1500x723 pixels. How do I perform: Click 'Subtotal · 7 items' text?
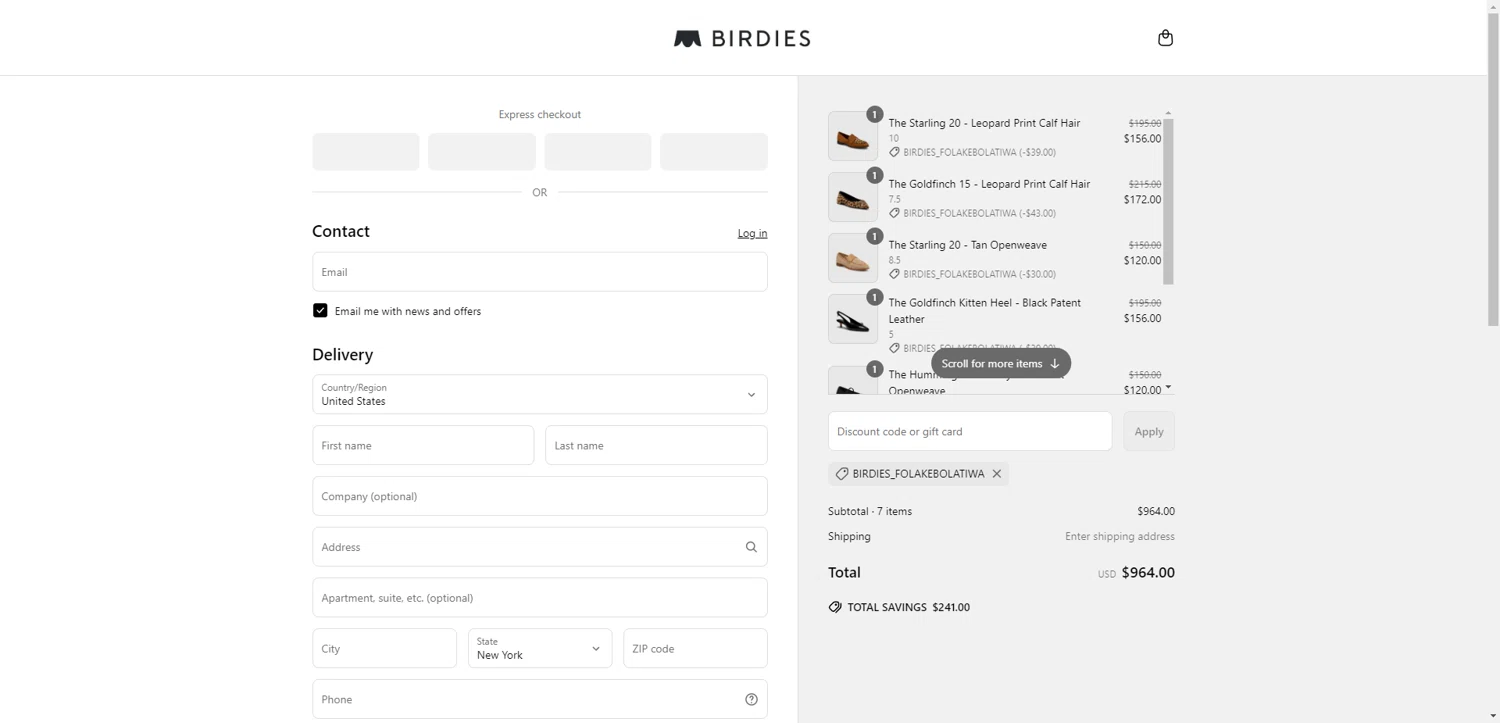point(870,511)
